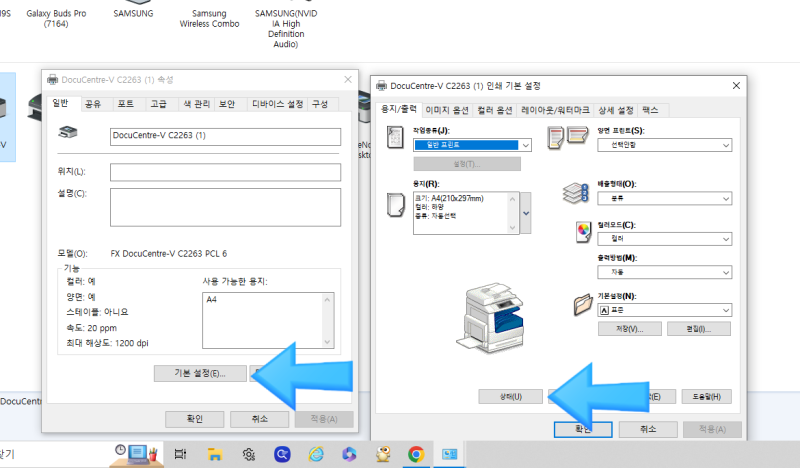Image resolution: width=800 pixels, height=468 pixels.
Task: Select the 용지/출력 tab
Action: click(x=399, y=109)
